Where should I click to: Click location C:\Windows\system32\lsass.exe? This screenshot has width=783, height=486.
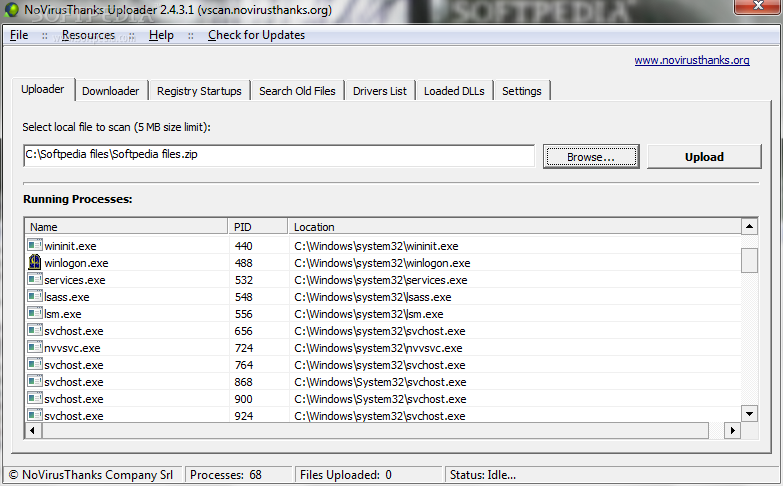point(373,297)
